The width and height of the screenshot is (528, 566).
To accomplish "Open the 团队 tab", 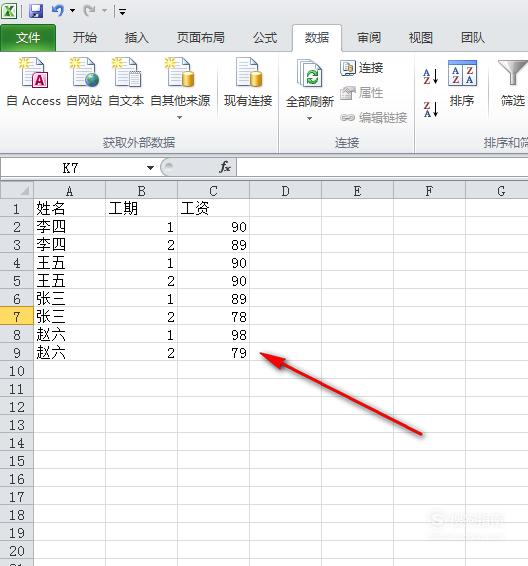I will [x=473, y=38].
